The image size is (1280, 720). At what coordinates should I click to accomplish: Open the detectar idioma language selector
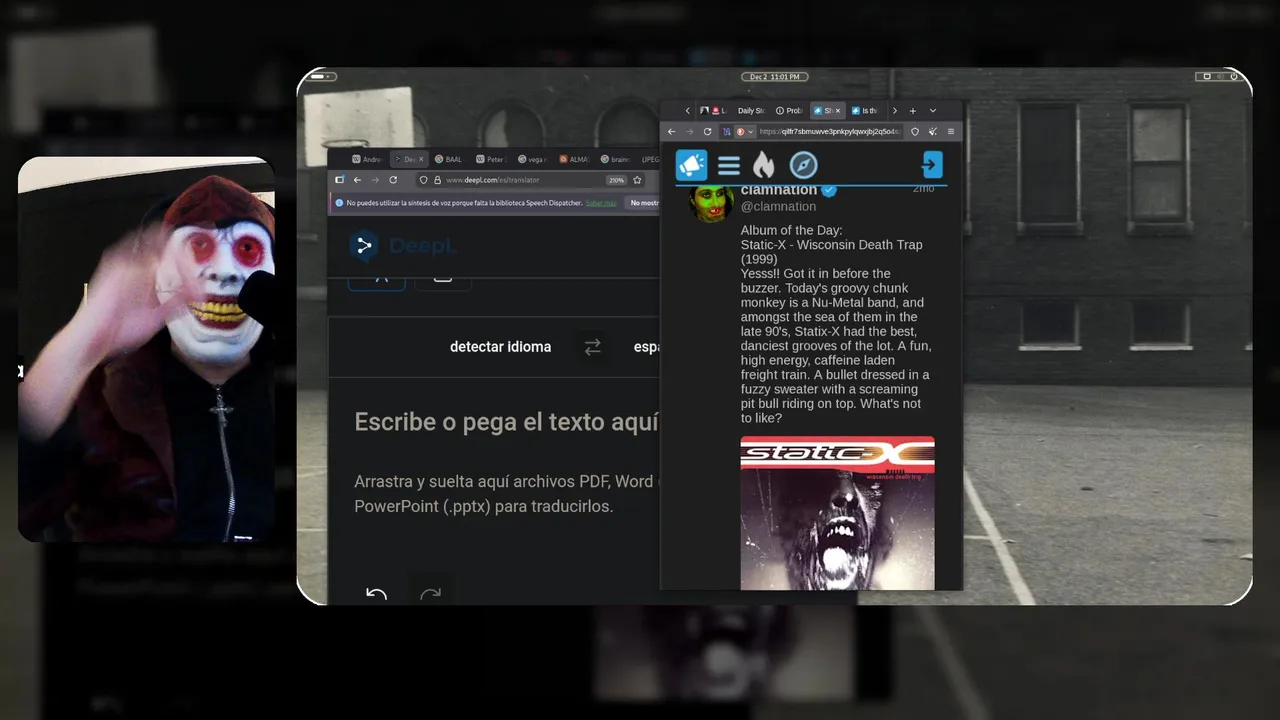click(x=500, y=347)
